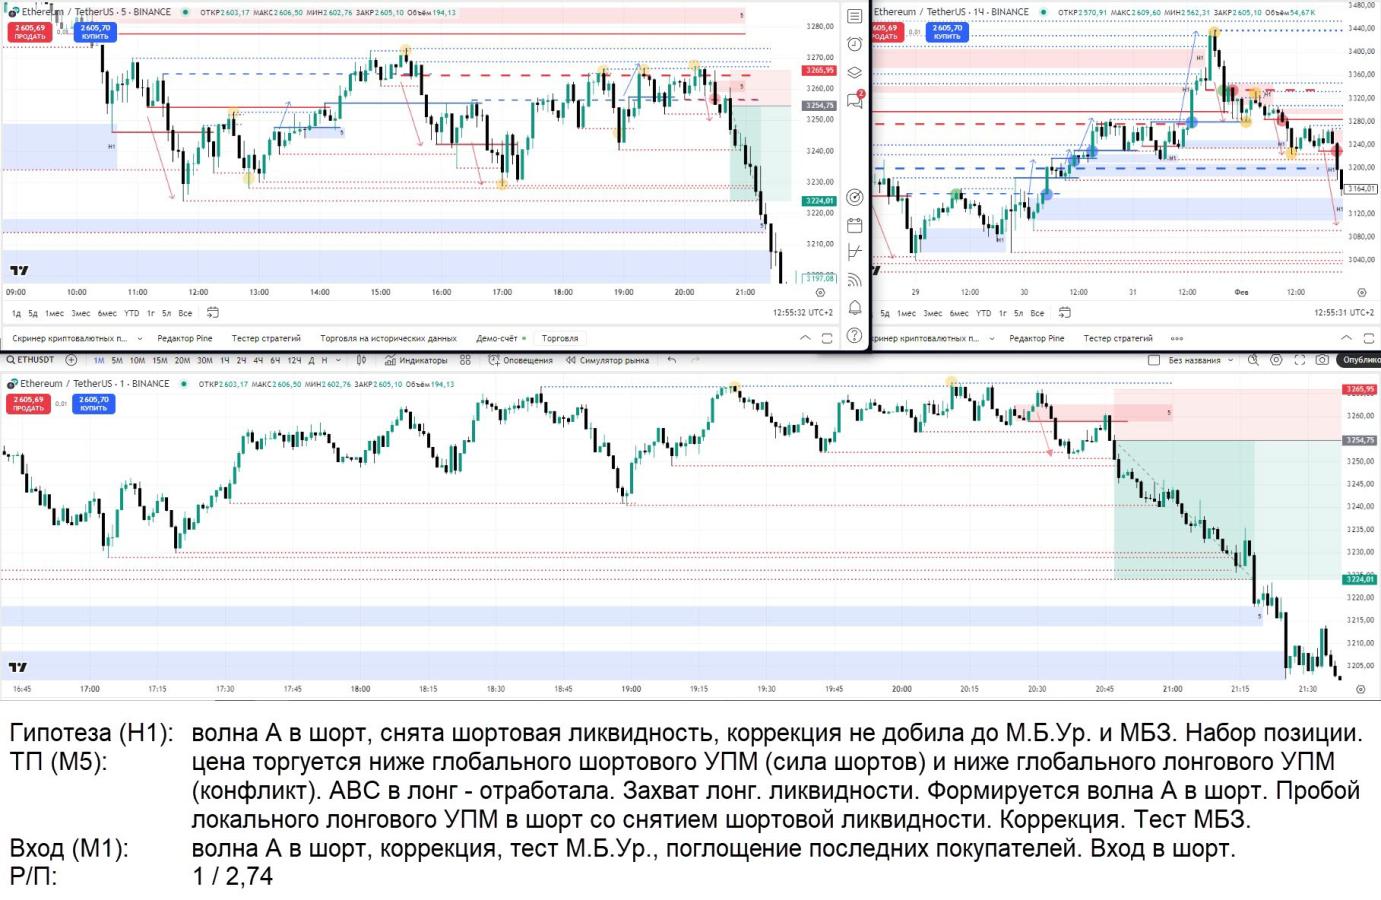The image size is (1381, 900).
Task: Expand the timeframe list chevron after Н
Action: [x=339, y=360]
